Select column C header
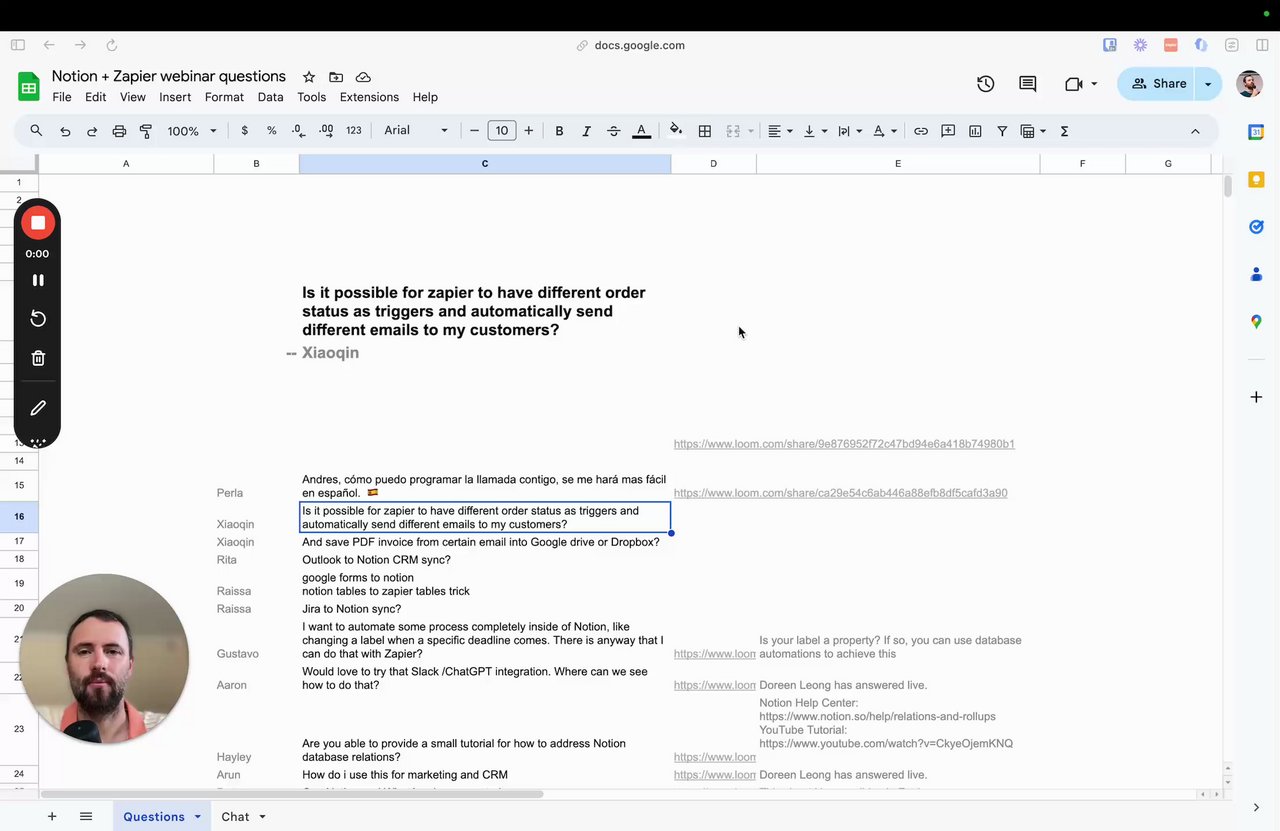The height and width of the screenshot is (831, 1280). coord(485,164)
